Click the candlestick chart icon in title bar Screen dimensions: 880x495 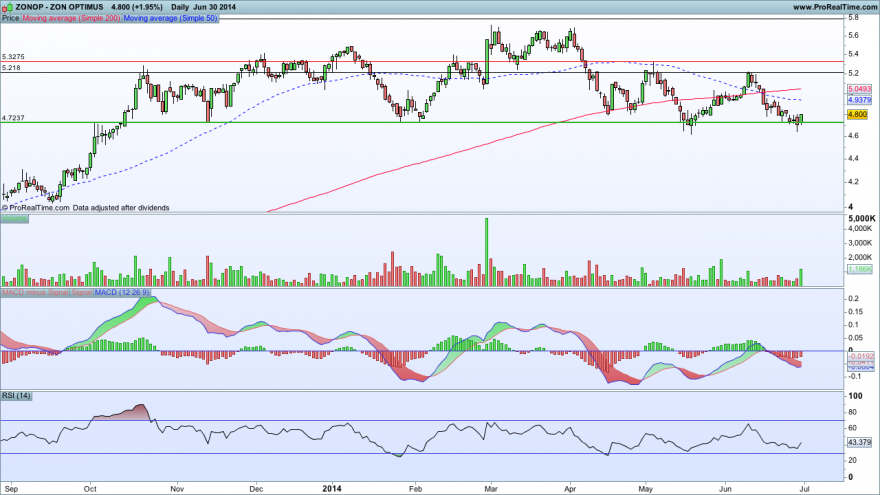[7, 7]
